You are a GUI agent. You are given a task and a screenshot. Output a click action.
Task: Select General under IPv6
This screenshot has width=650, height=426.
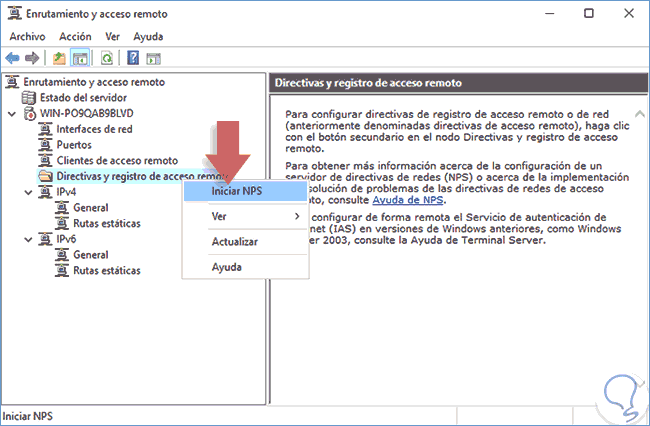91,255
